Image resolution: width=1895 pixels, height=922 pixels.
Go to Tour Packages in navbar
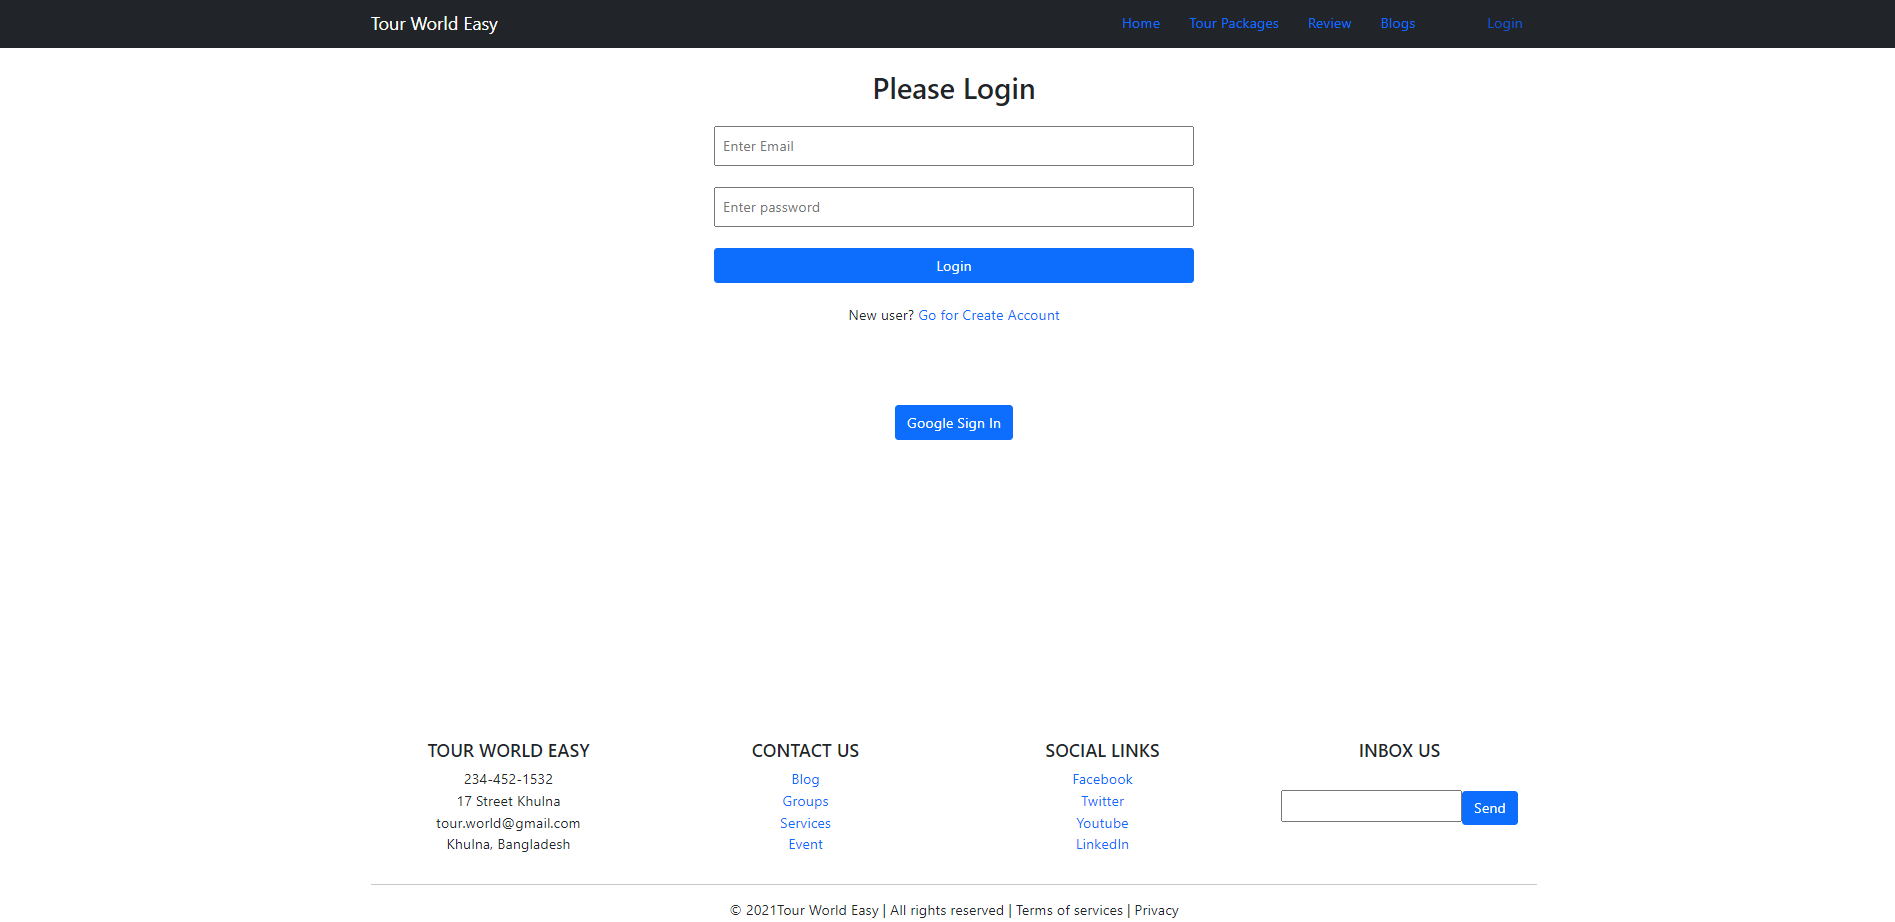[x=1233, y=23]
